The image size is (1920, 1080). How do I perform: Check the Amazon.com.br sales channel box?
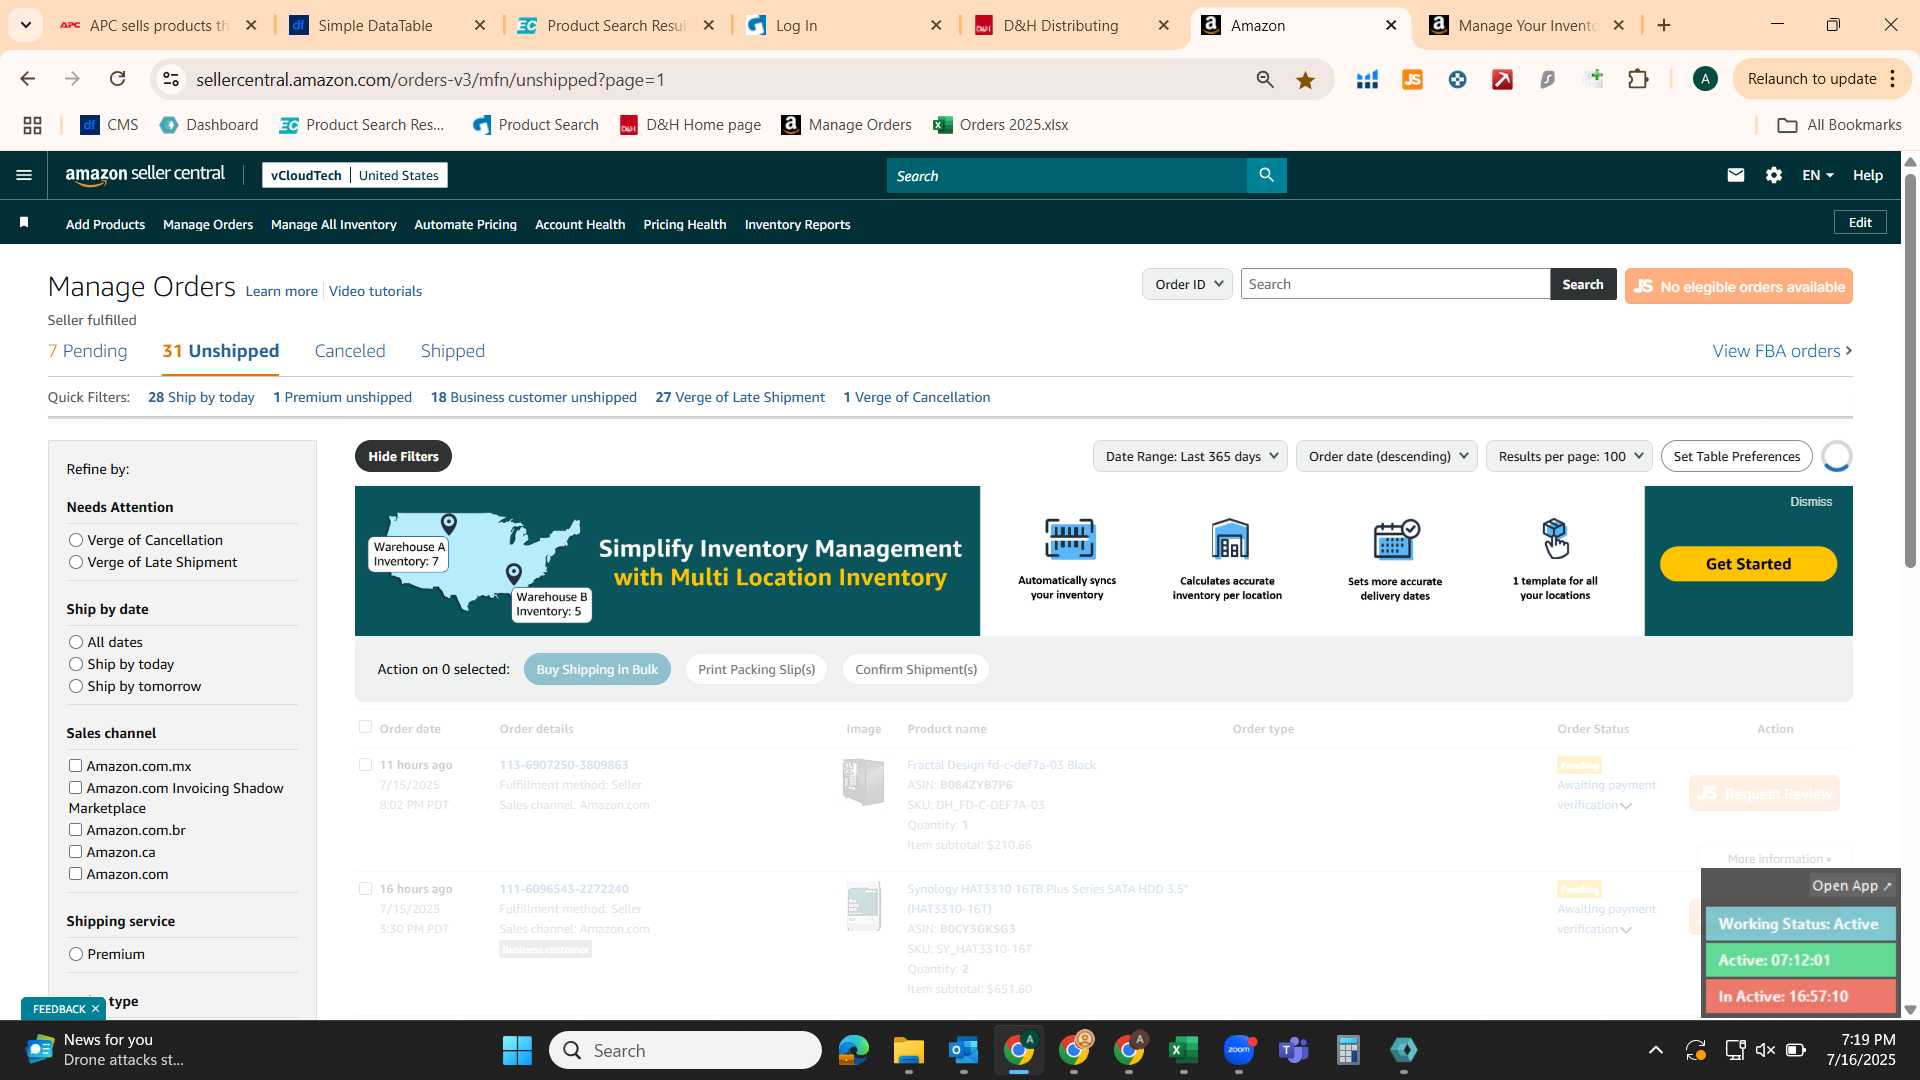75,829
